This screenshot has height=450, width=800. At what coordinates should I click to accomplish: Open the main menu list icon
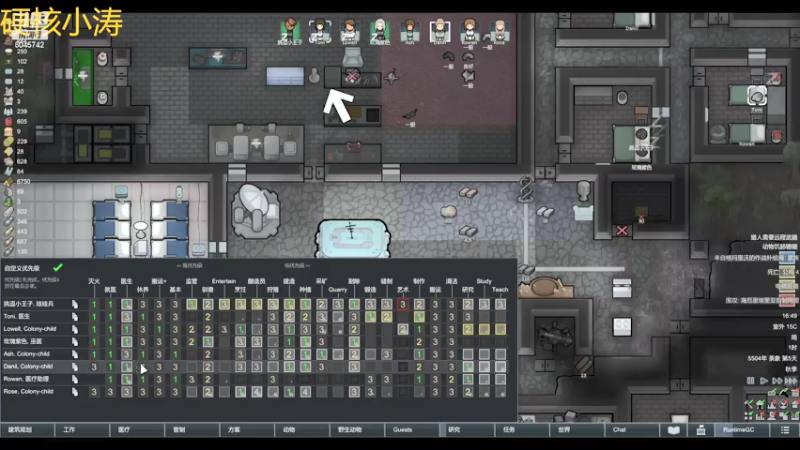785,430
